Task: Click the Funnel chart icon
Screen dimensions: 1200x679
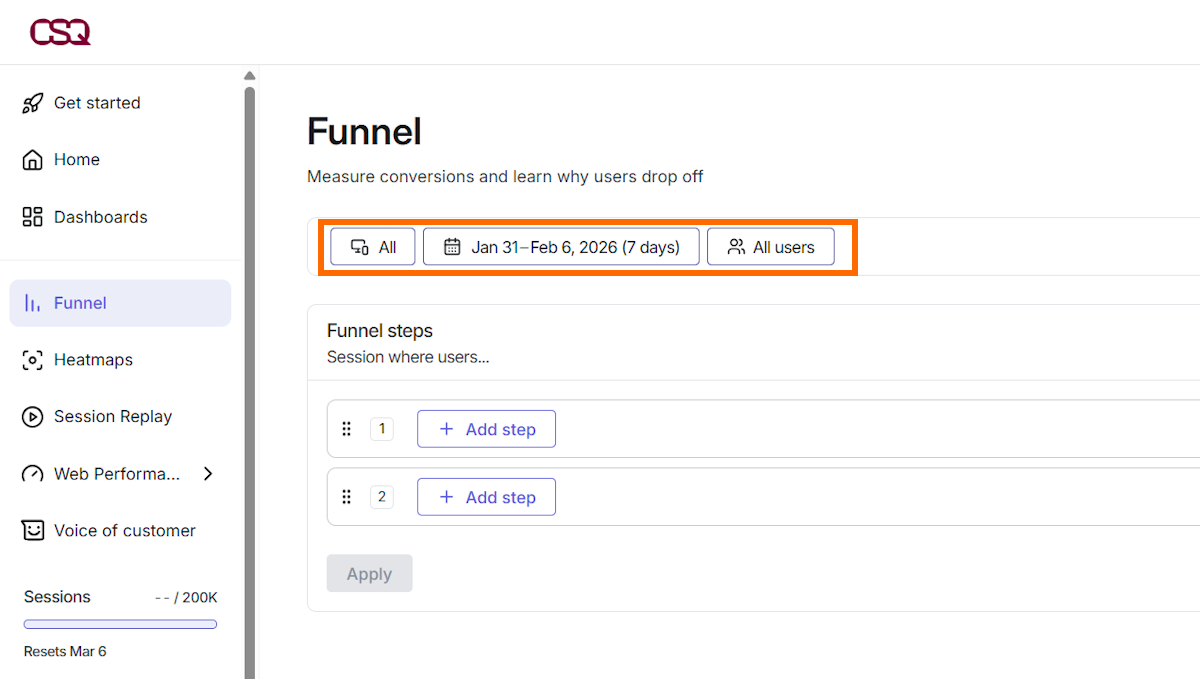Action: click(x=31, y=302)
